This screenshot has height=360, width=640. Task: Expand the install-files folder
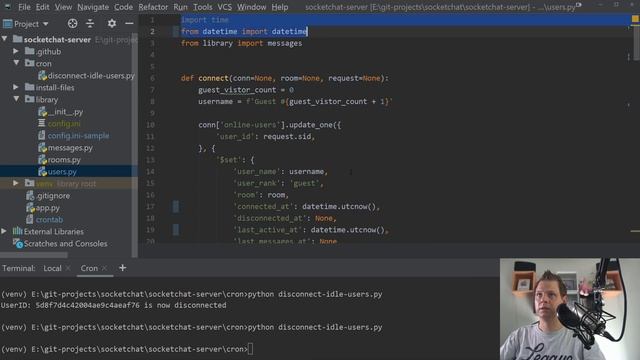pos(16,87)
